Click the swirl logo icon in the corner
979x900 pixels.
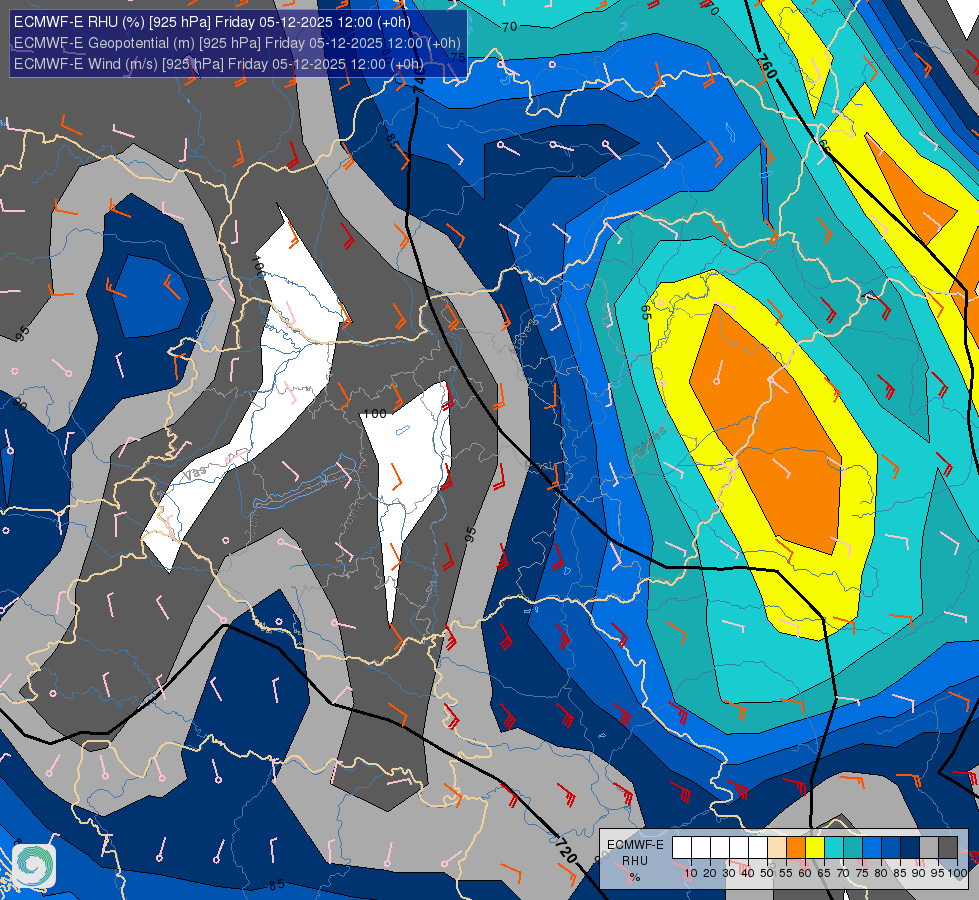pyautogui.click(x=34, y=866)
